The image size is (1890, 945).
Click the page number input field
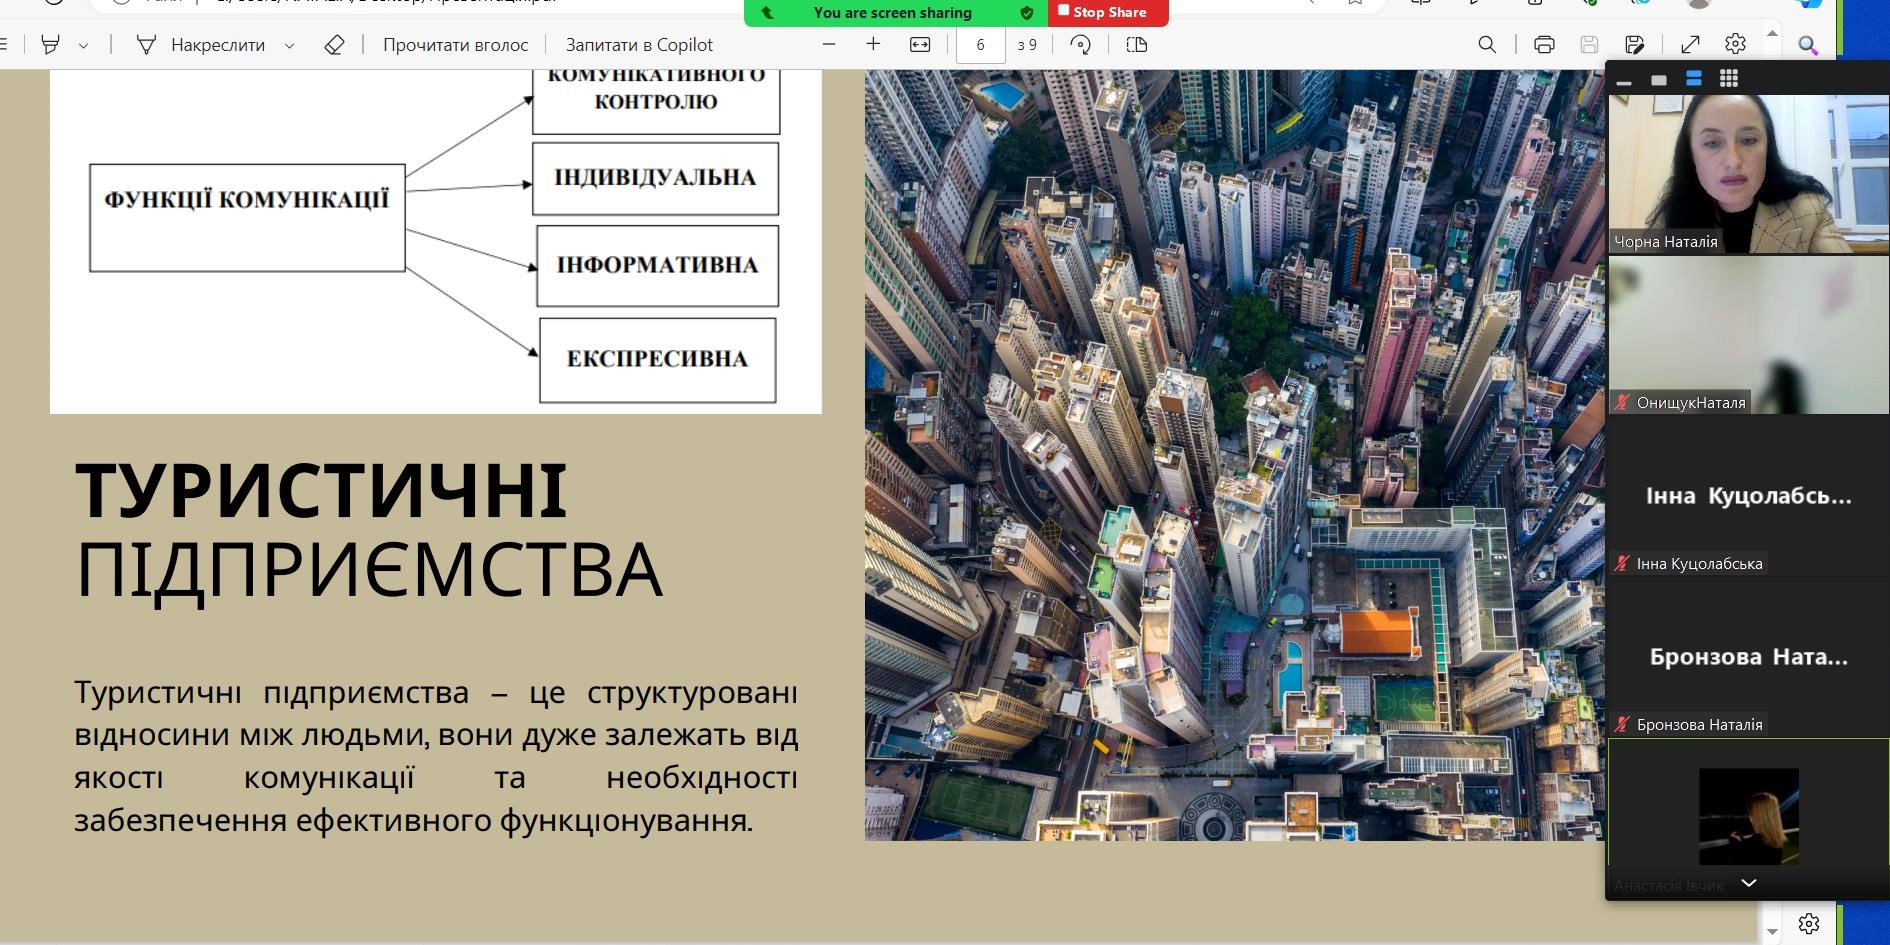(980, 45)
